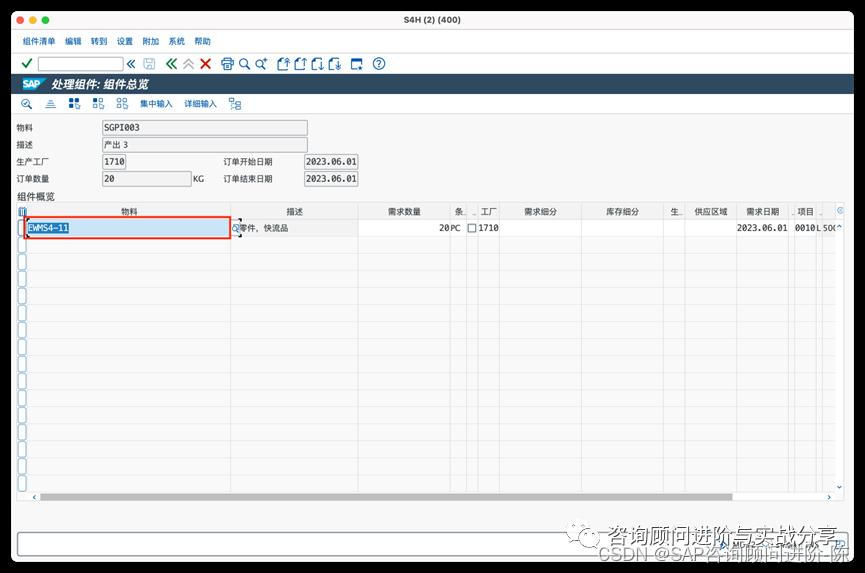Open the 转到 menu
Screen dimensions: 865x573
[99, 41]
